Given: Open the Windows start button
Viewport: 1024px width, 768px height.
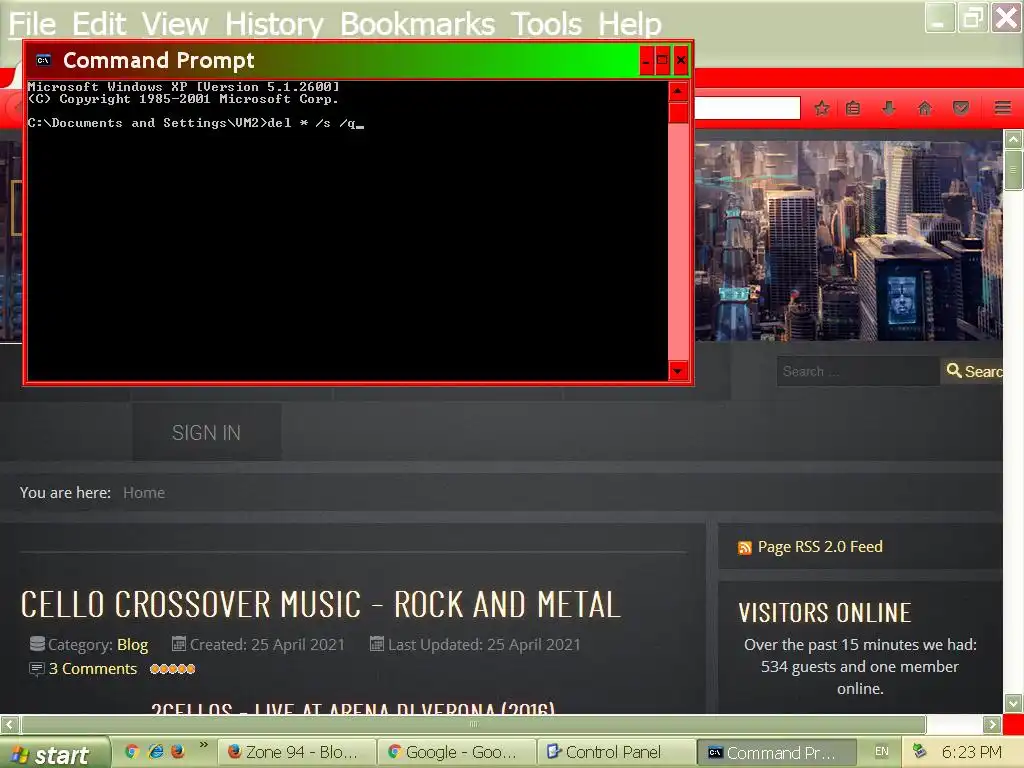Looking at the screenshot, I should pyautogui.click(x=54, y=753).
